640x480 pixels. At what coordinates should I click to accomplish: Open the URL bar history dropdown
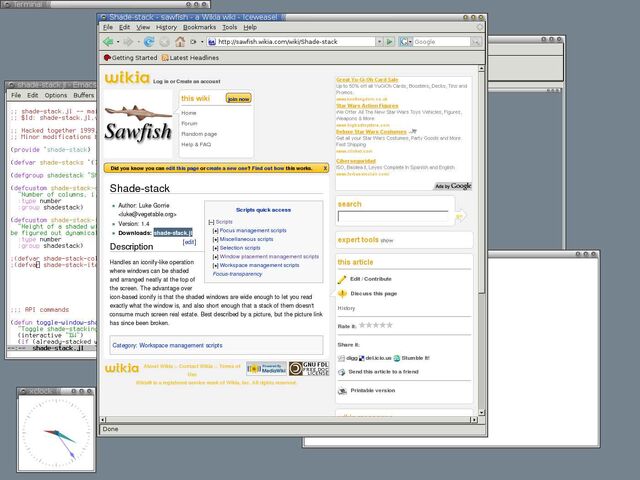[379, 42]
